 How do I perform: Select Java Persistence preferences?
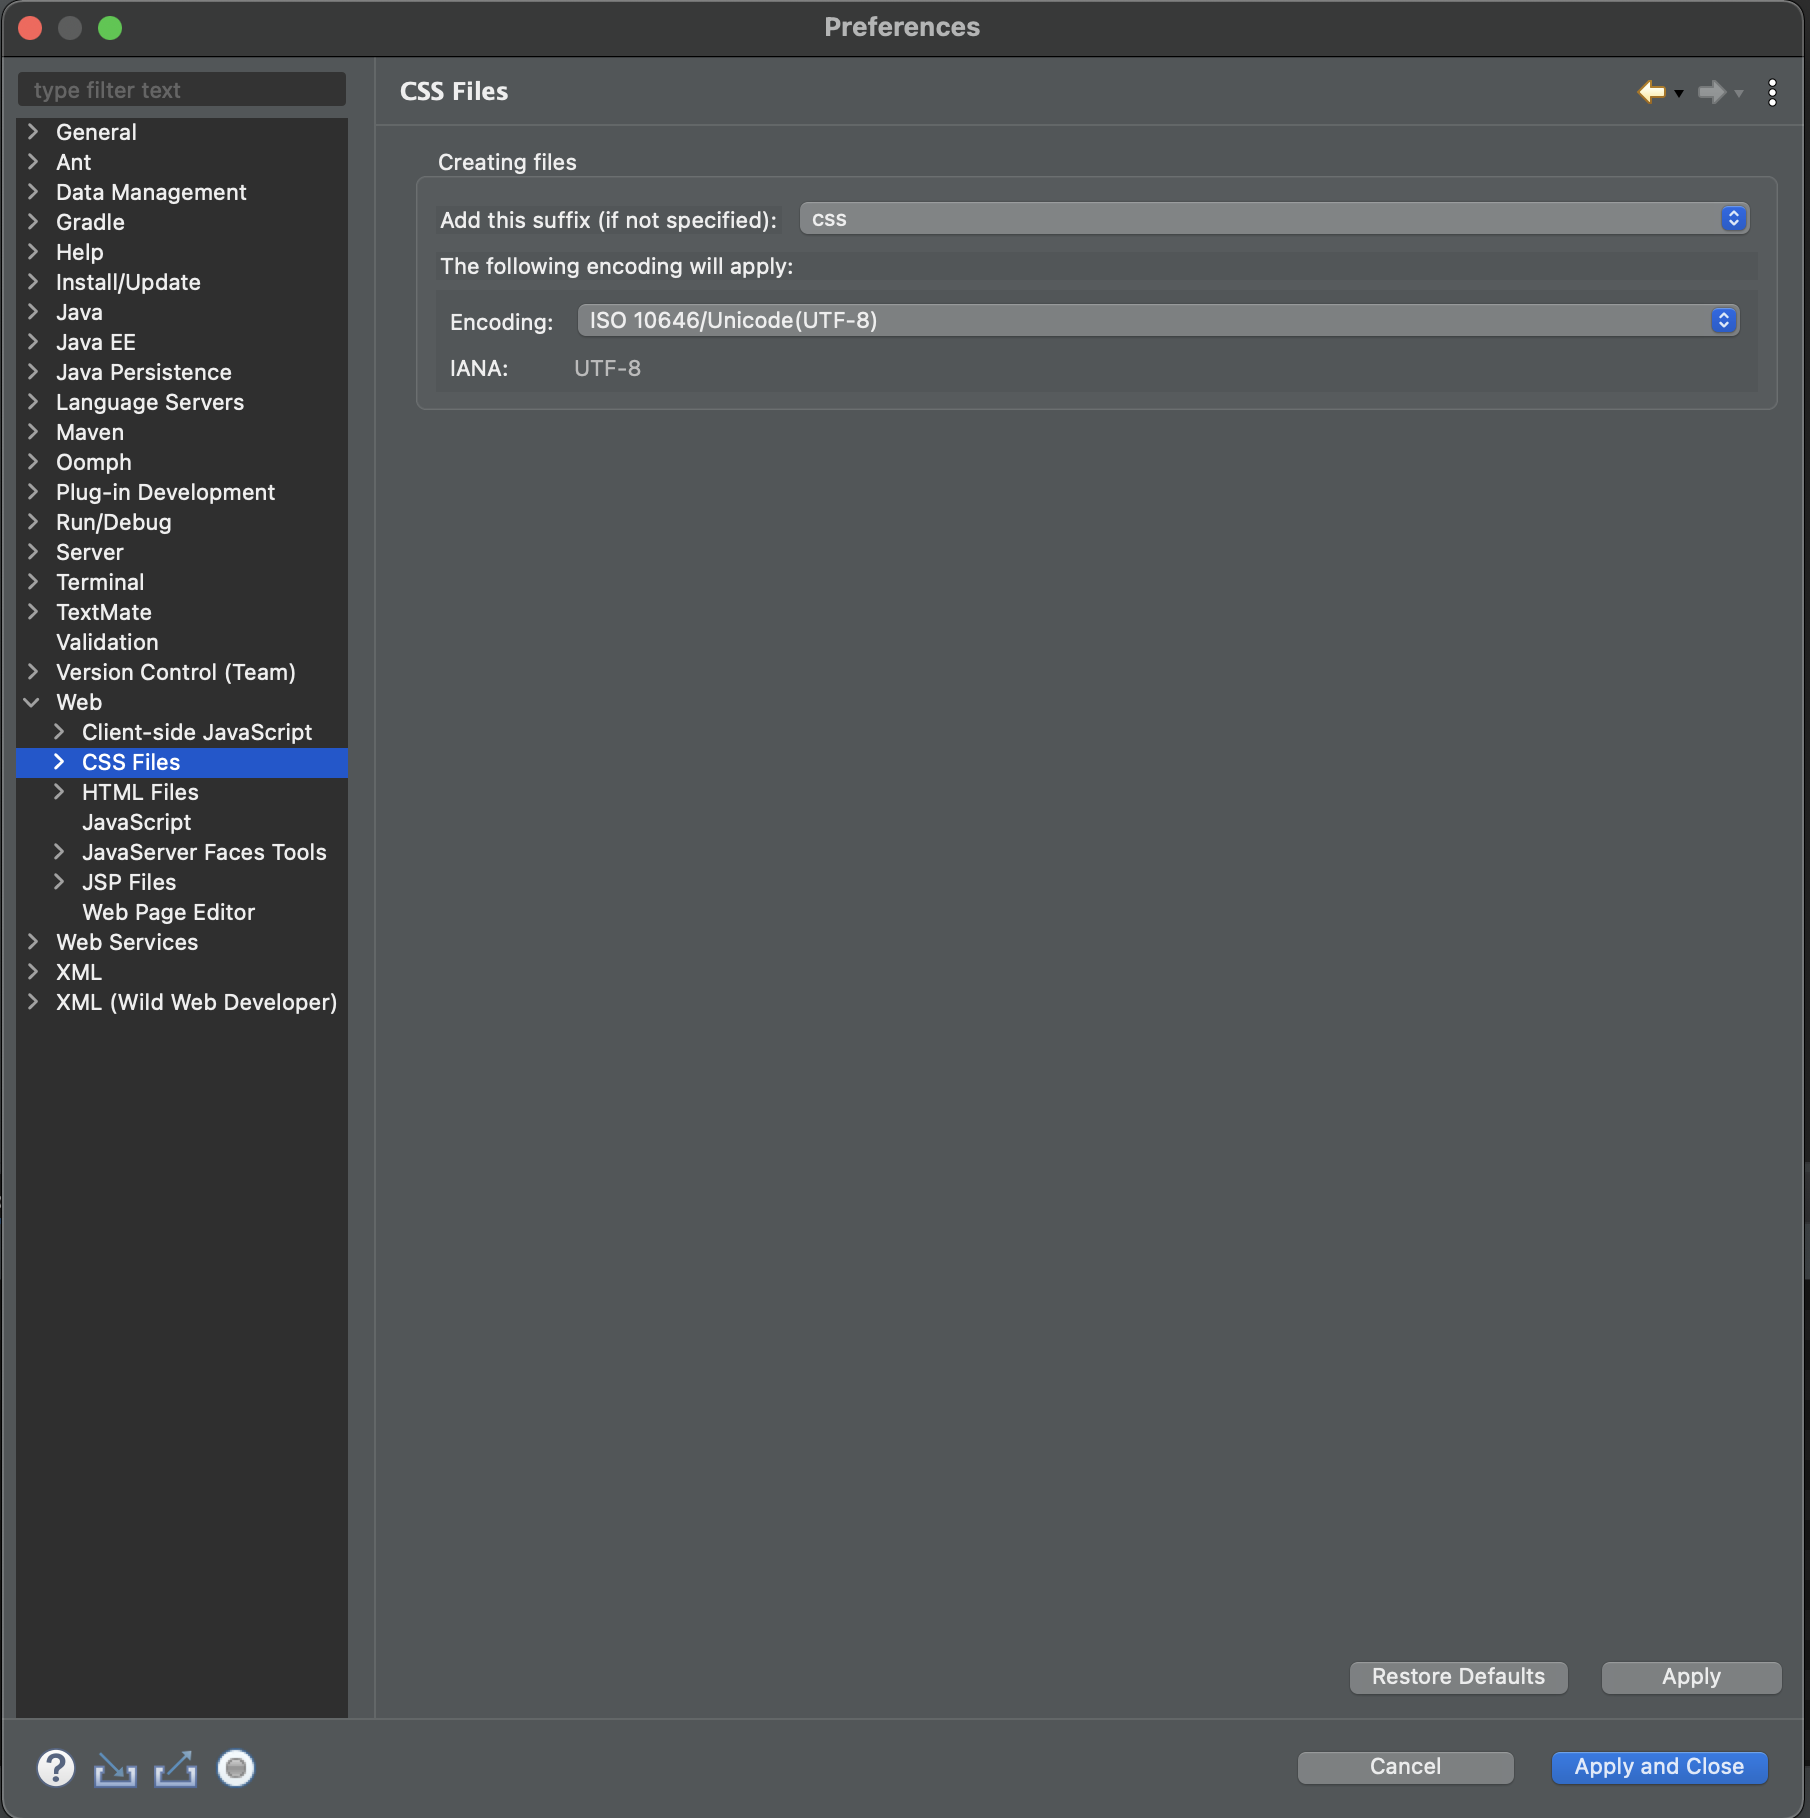(144, 372)
